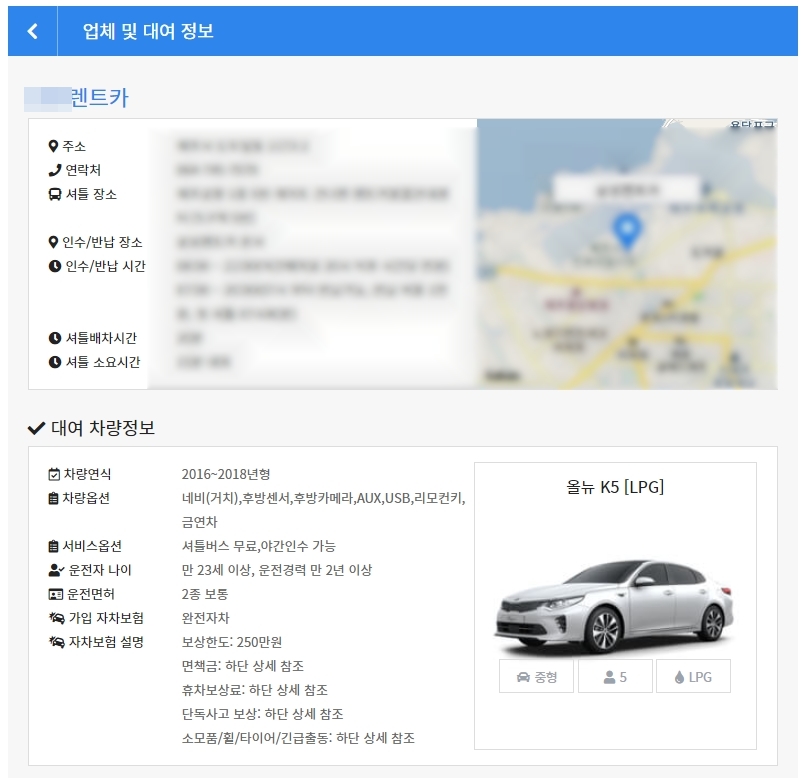
Task: Click the 업체 및 대여 정보 header title
Action: [148, 31]
